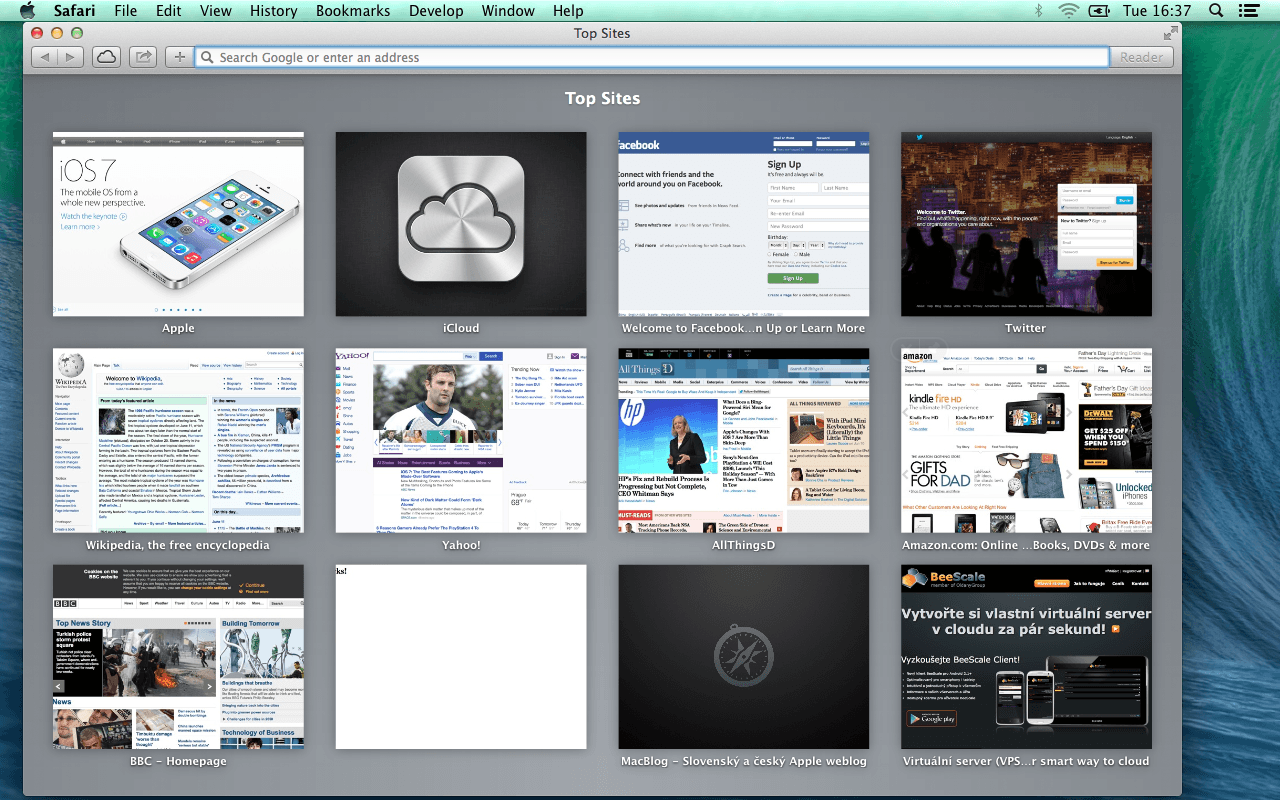Open the Facebook top site thumbnail
This screenshot has width=1280, height=800.
(x=744, y=224)
